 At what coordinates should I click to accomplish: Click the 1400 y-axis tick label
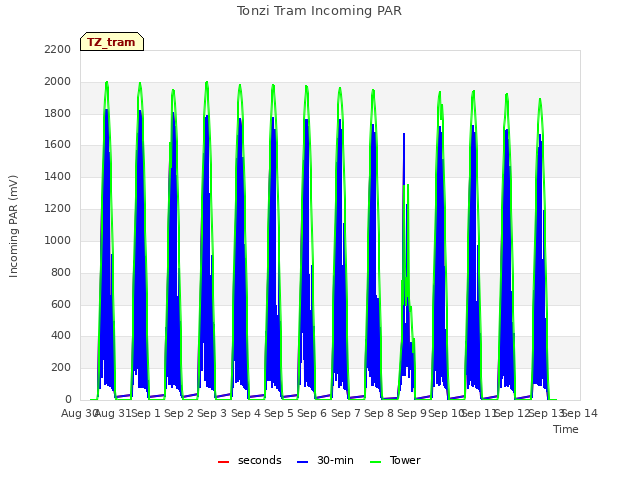click(58, 176)
